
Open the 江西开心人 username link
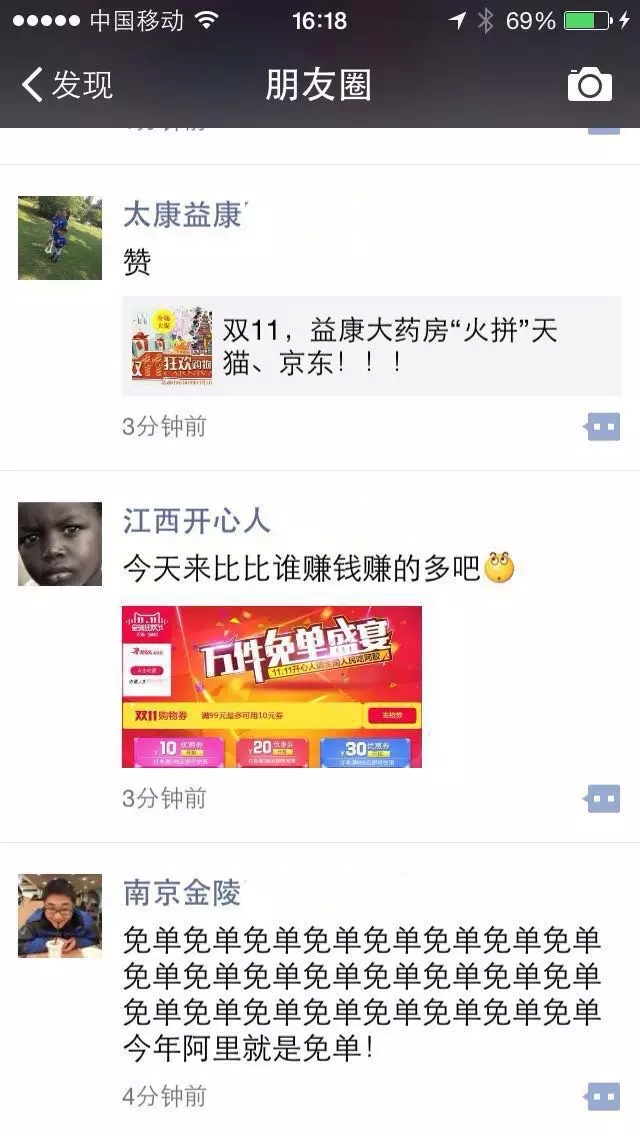(x=196, y=521)
